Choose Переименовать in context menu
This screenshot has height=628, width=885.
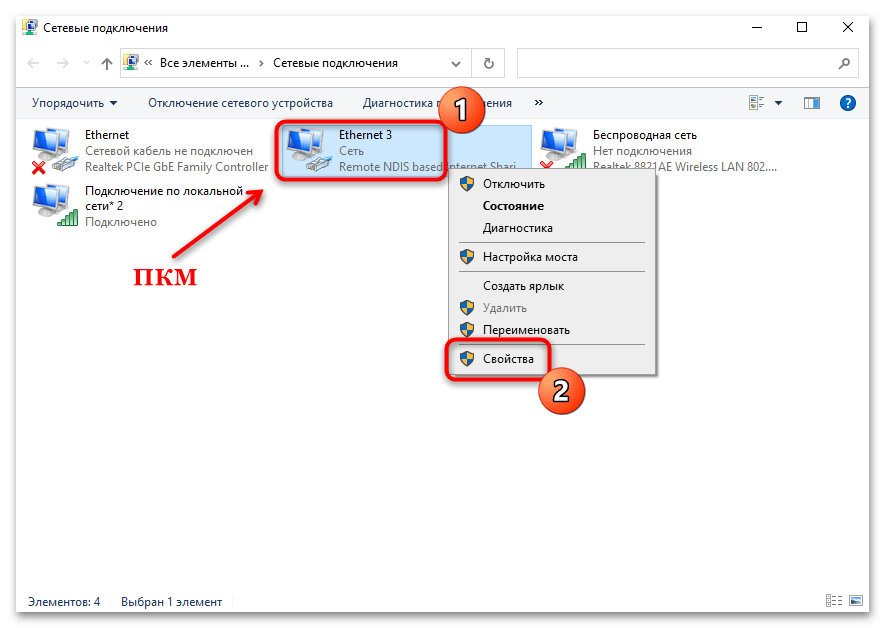tap(553, 330)
